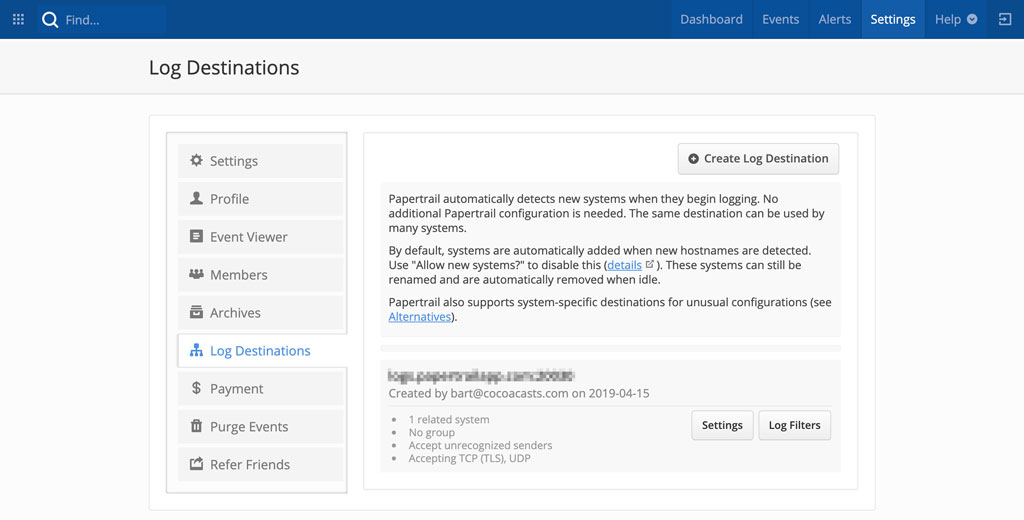Open Profile in the sidebar
1024x520 pixels.
click(x=261, y=199)
